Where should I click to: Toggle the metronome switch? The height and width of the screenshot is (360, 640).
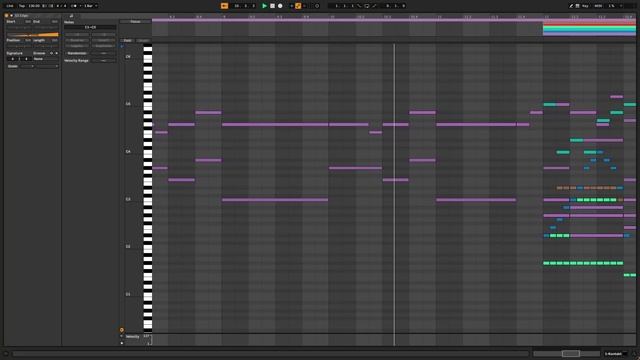click(74, 6)
